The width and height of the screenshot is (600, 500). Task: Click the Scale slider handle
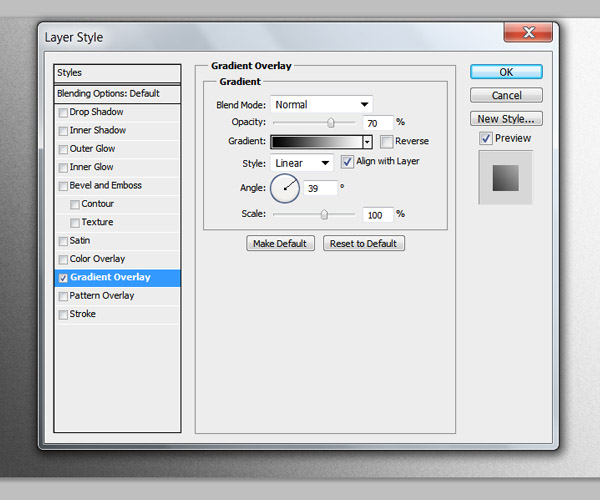[x=324, y=215]
